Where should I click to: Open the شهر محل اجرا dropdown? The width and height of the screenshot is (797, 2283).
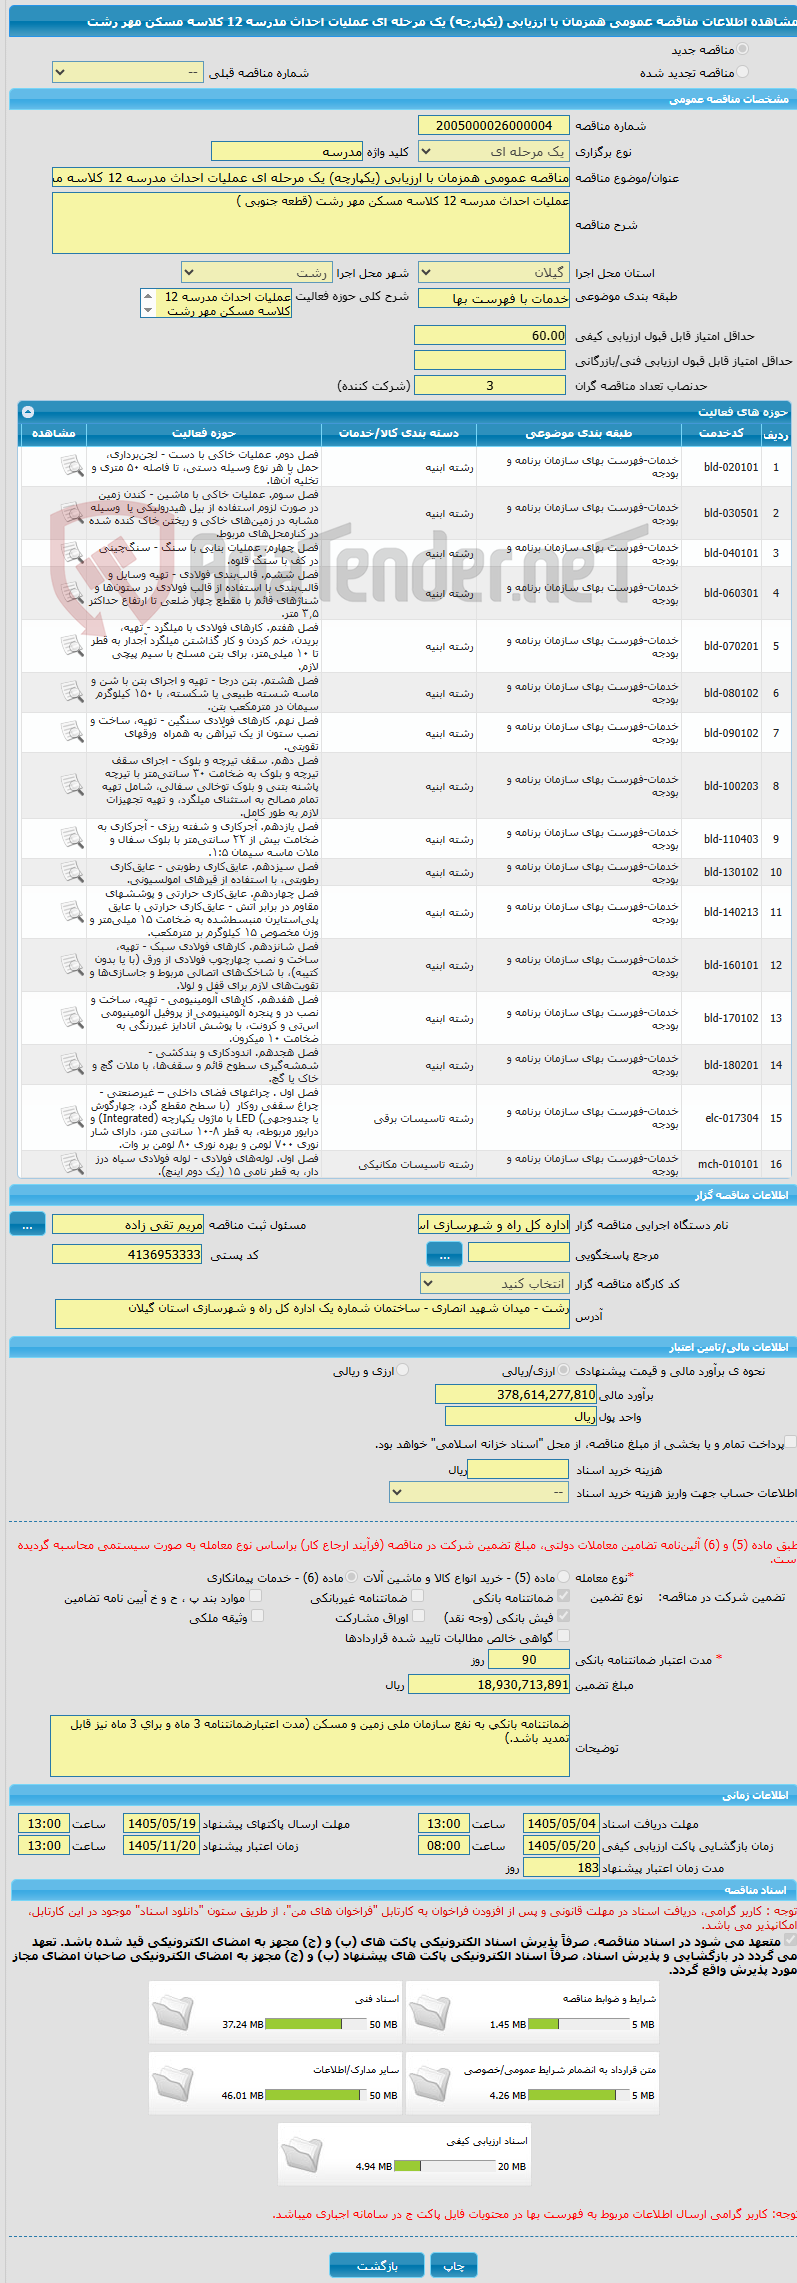click(257, 272)
